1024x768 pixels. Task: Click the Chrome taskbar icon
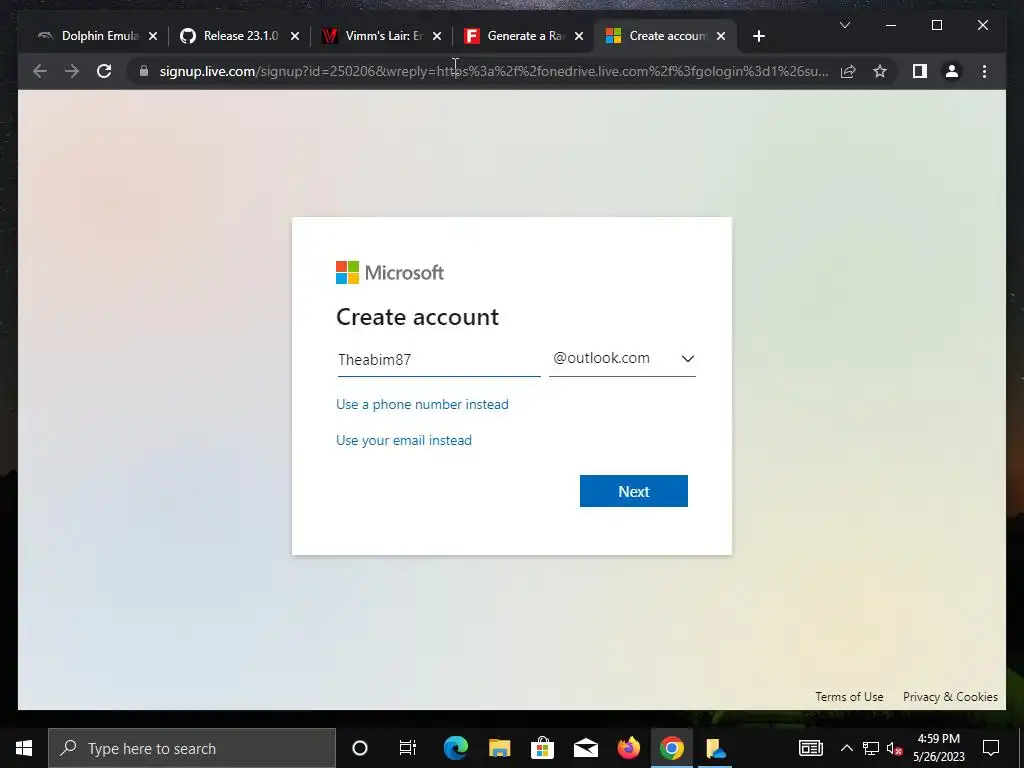pos(672,748)
